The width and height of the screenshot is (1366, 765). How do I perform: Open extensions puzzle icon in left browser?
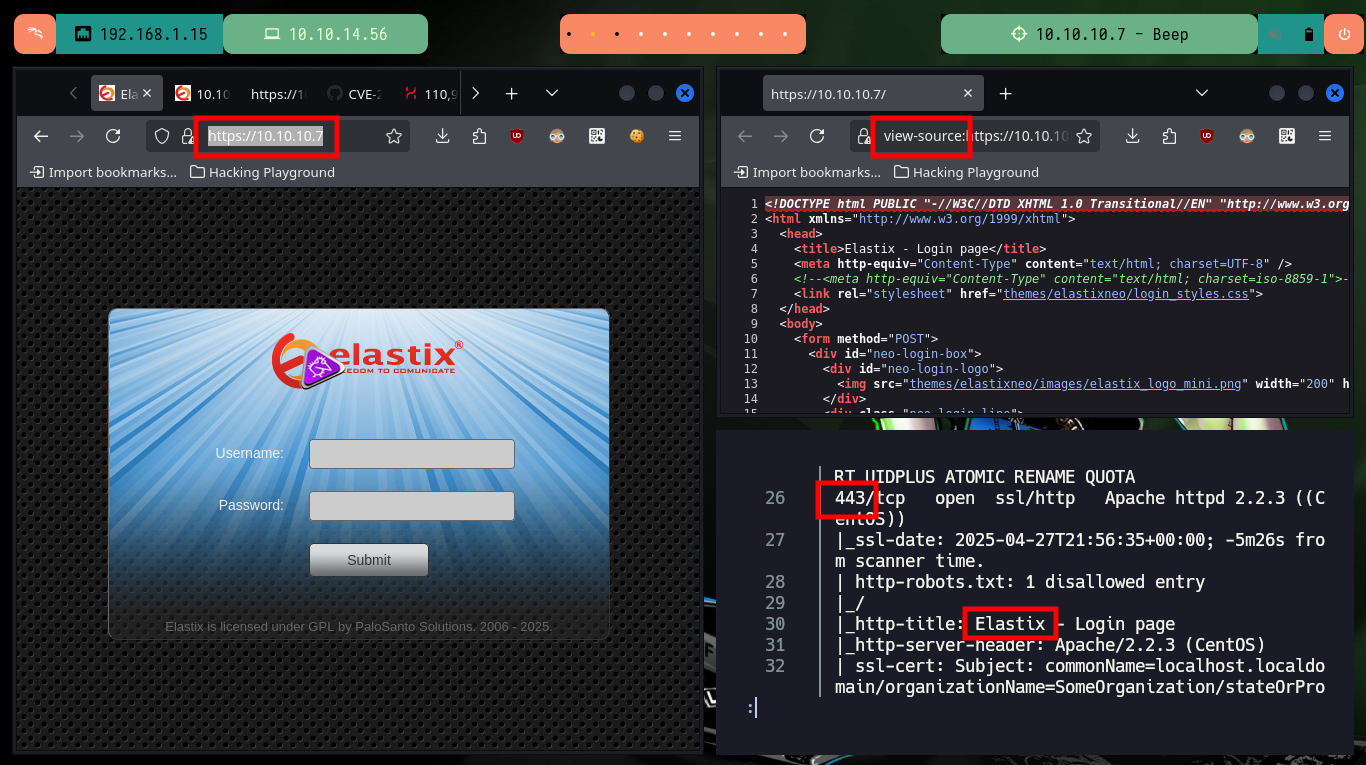tap(479, 136)
